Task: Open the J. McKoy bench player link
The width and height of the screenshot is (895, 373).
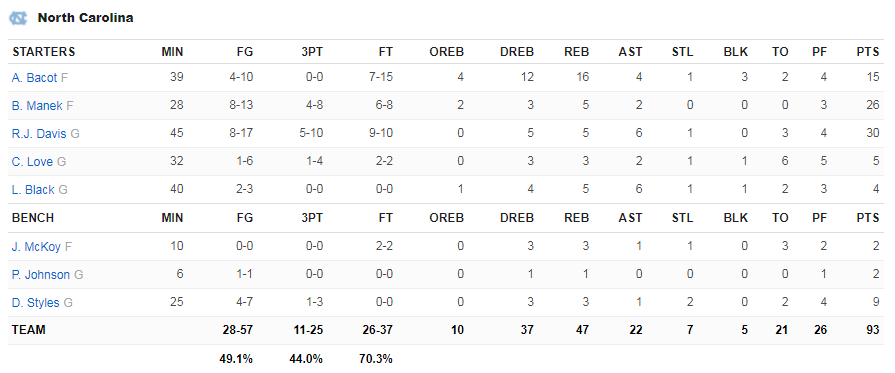Action: tap(36, 247)
